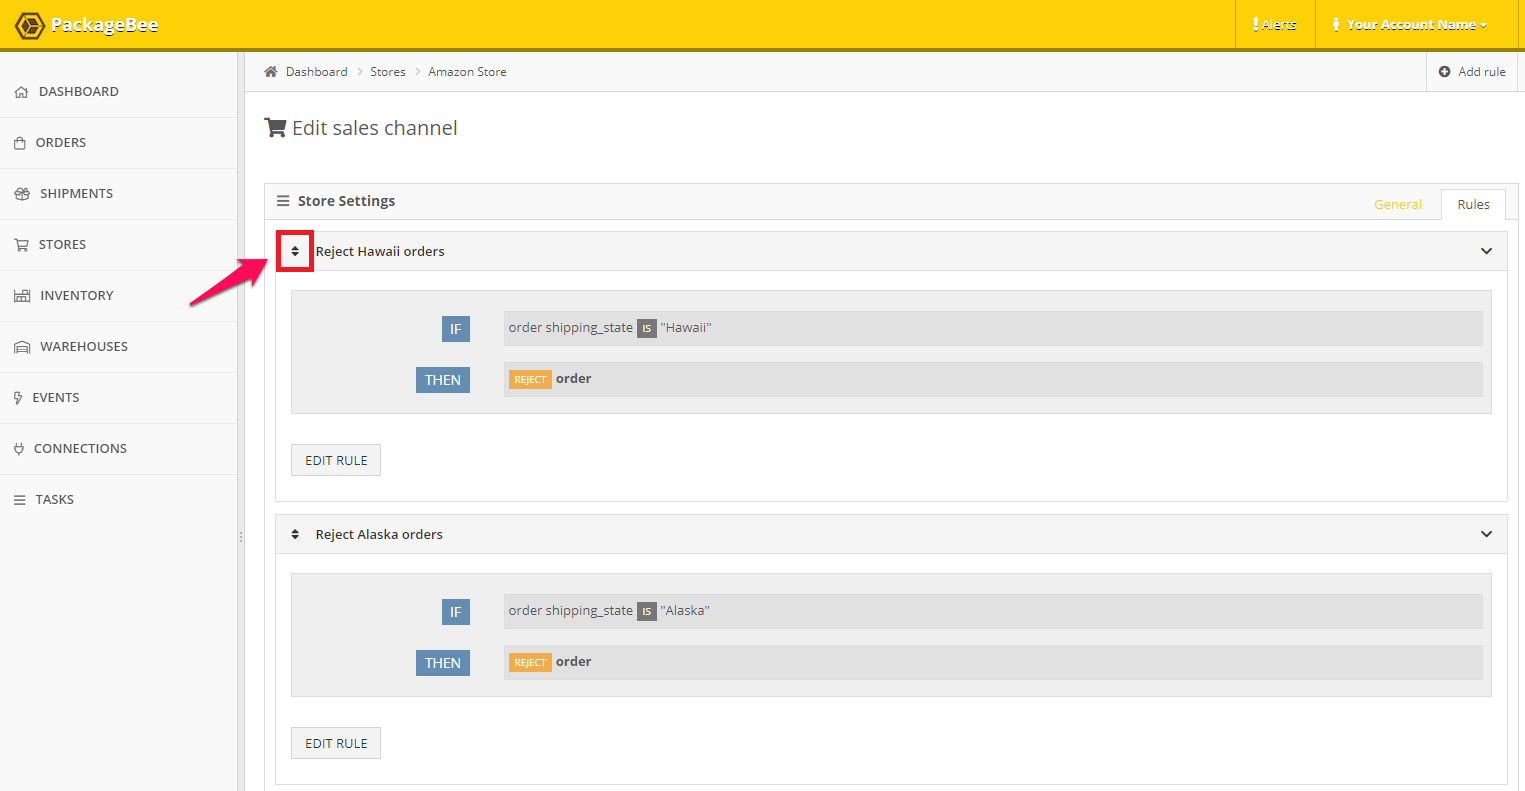
Task: Click the Amazon Store breadcrumb link
Action: (x=467, y=72)
